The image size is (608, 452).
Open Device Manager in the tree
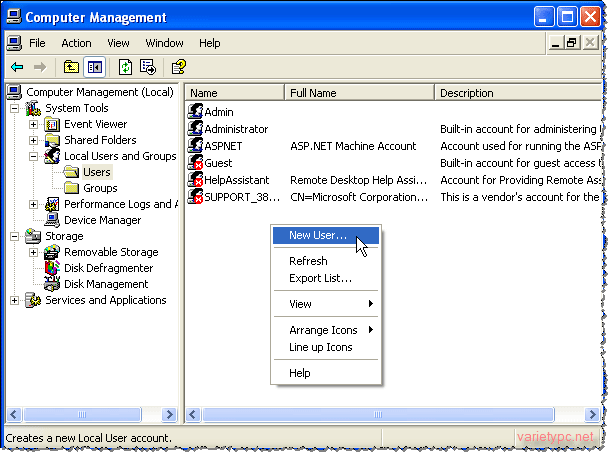(x=102, y=220)
